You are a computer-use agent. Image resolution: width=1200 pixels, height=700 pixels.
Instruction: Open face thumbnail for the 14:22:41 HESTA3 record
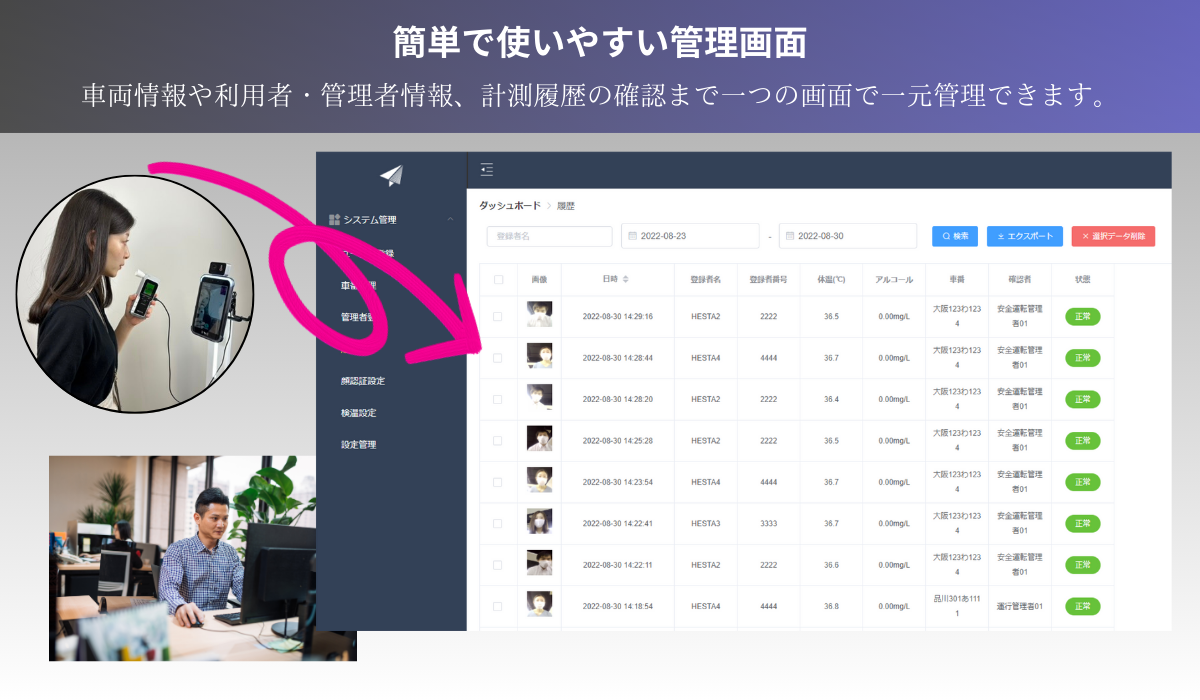coord(539,522)
